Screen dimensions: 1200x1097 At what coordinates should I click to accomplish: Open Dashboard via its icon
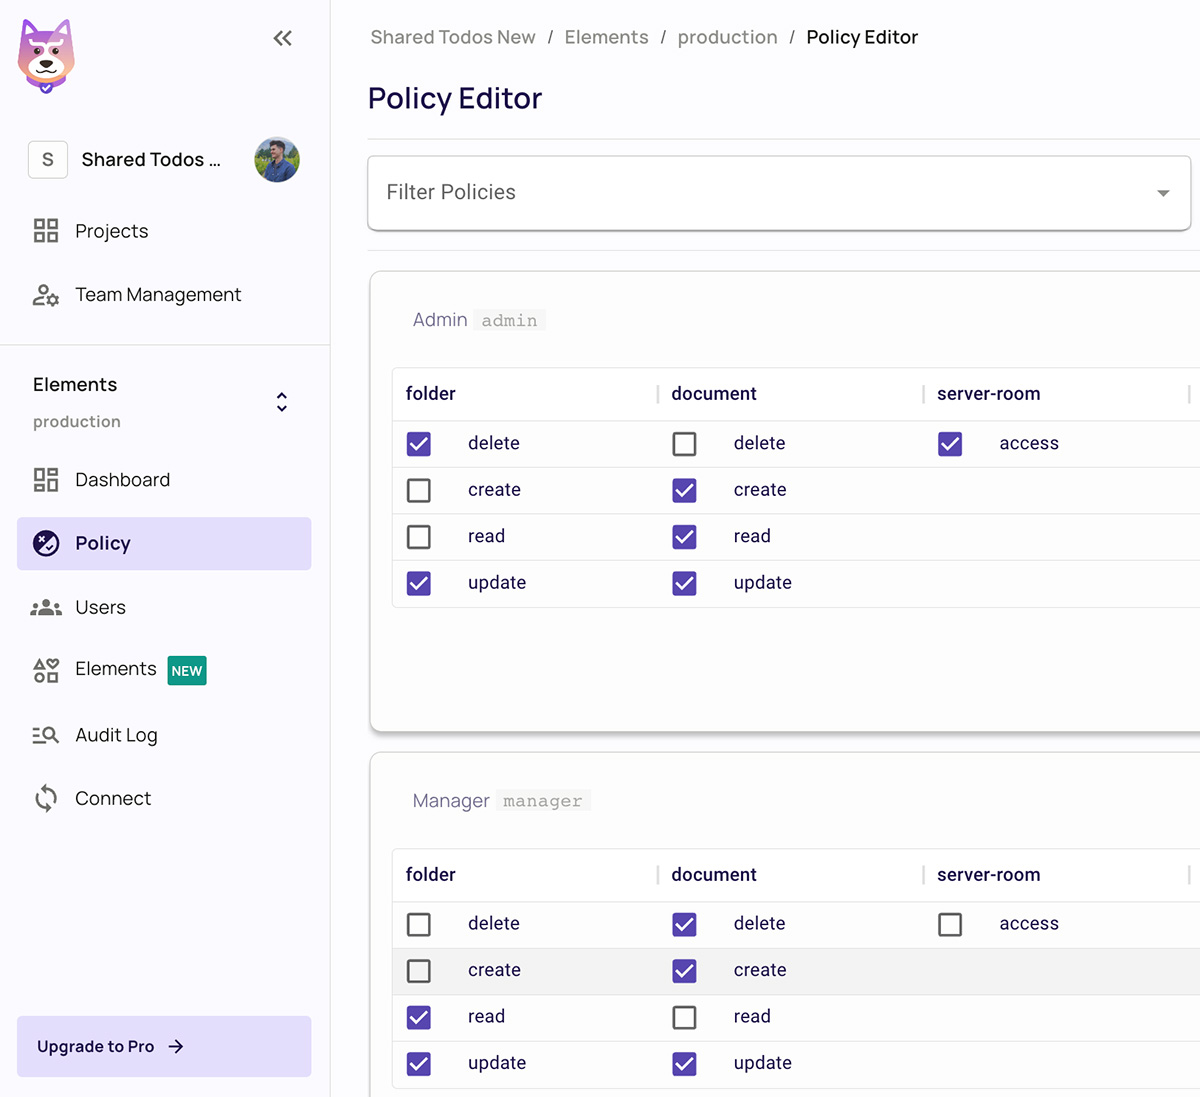(46, 480)
